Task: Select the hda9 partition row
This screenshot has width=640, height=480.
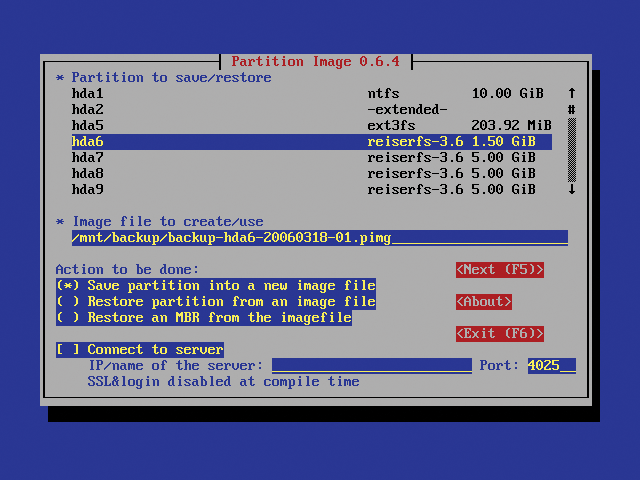Action: (300, 189)
